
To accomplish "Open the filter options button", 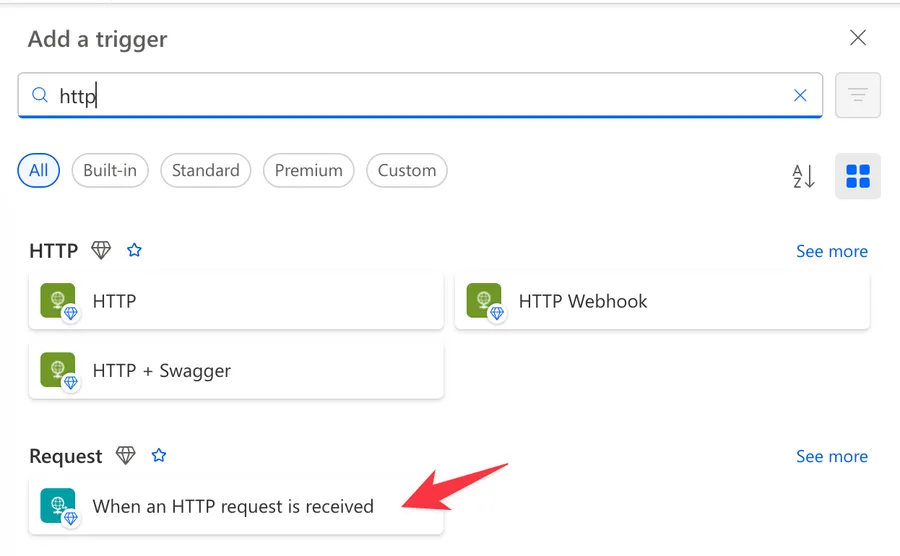I will pyautogui.click(x=857, y=96).
